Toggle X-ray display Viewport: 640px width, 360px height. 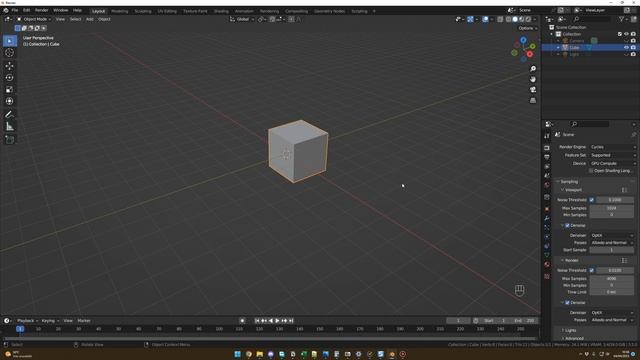click(x=500, y=19)
